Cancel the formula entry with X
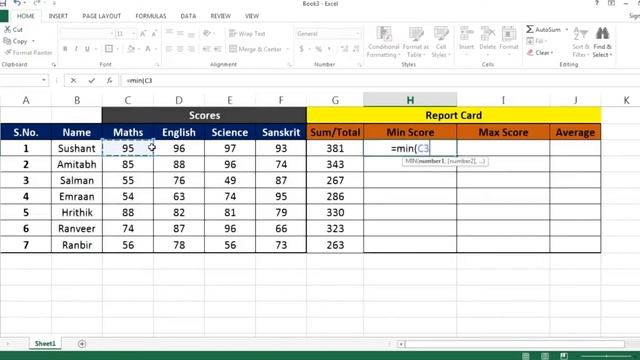Viewport: 640px width, 360px height. click(73, 80)
